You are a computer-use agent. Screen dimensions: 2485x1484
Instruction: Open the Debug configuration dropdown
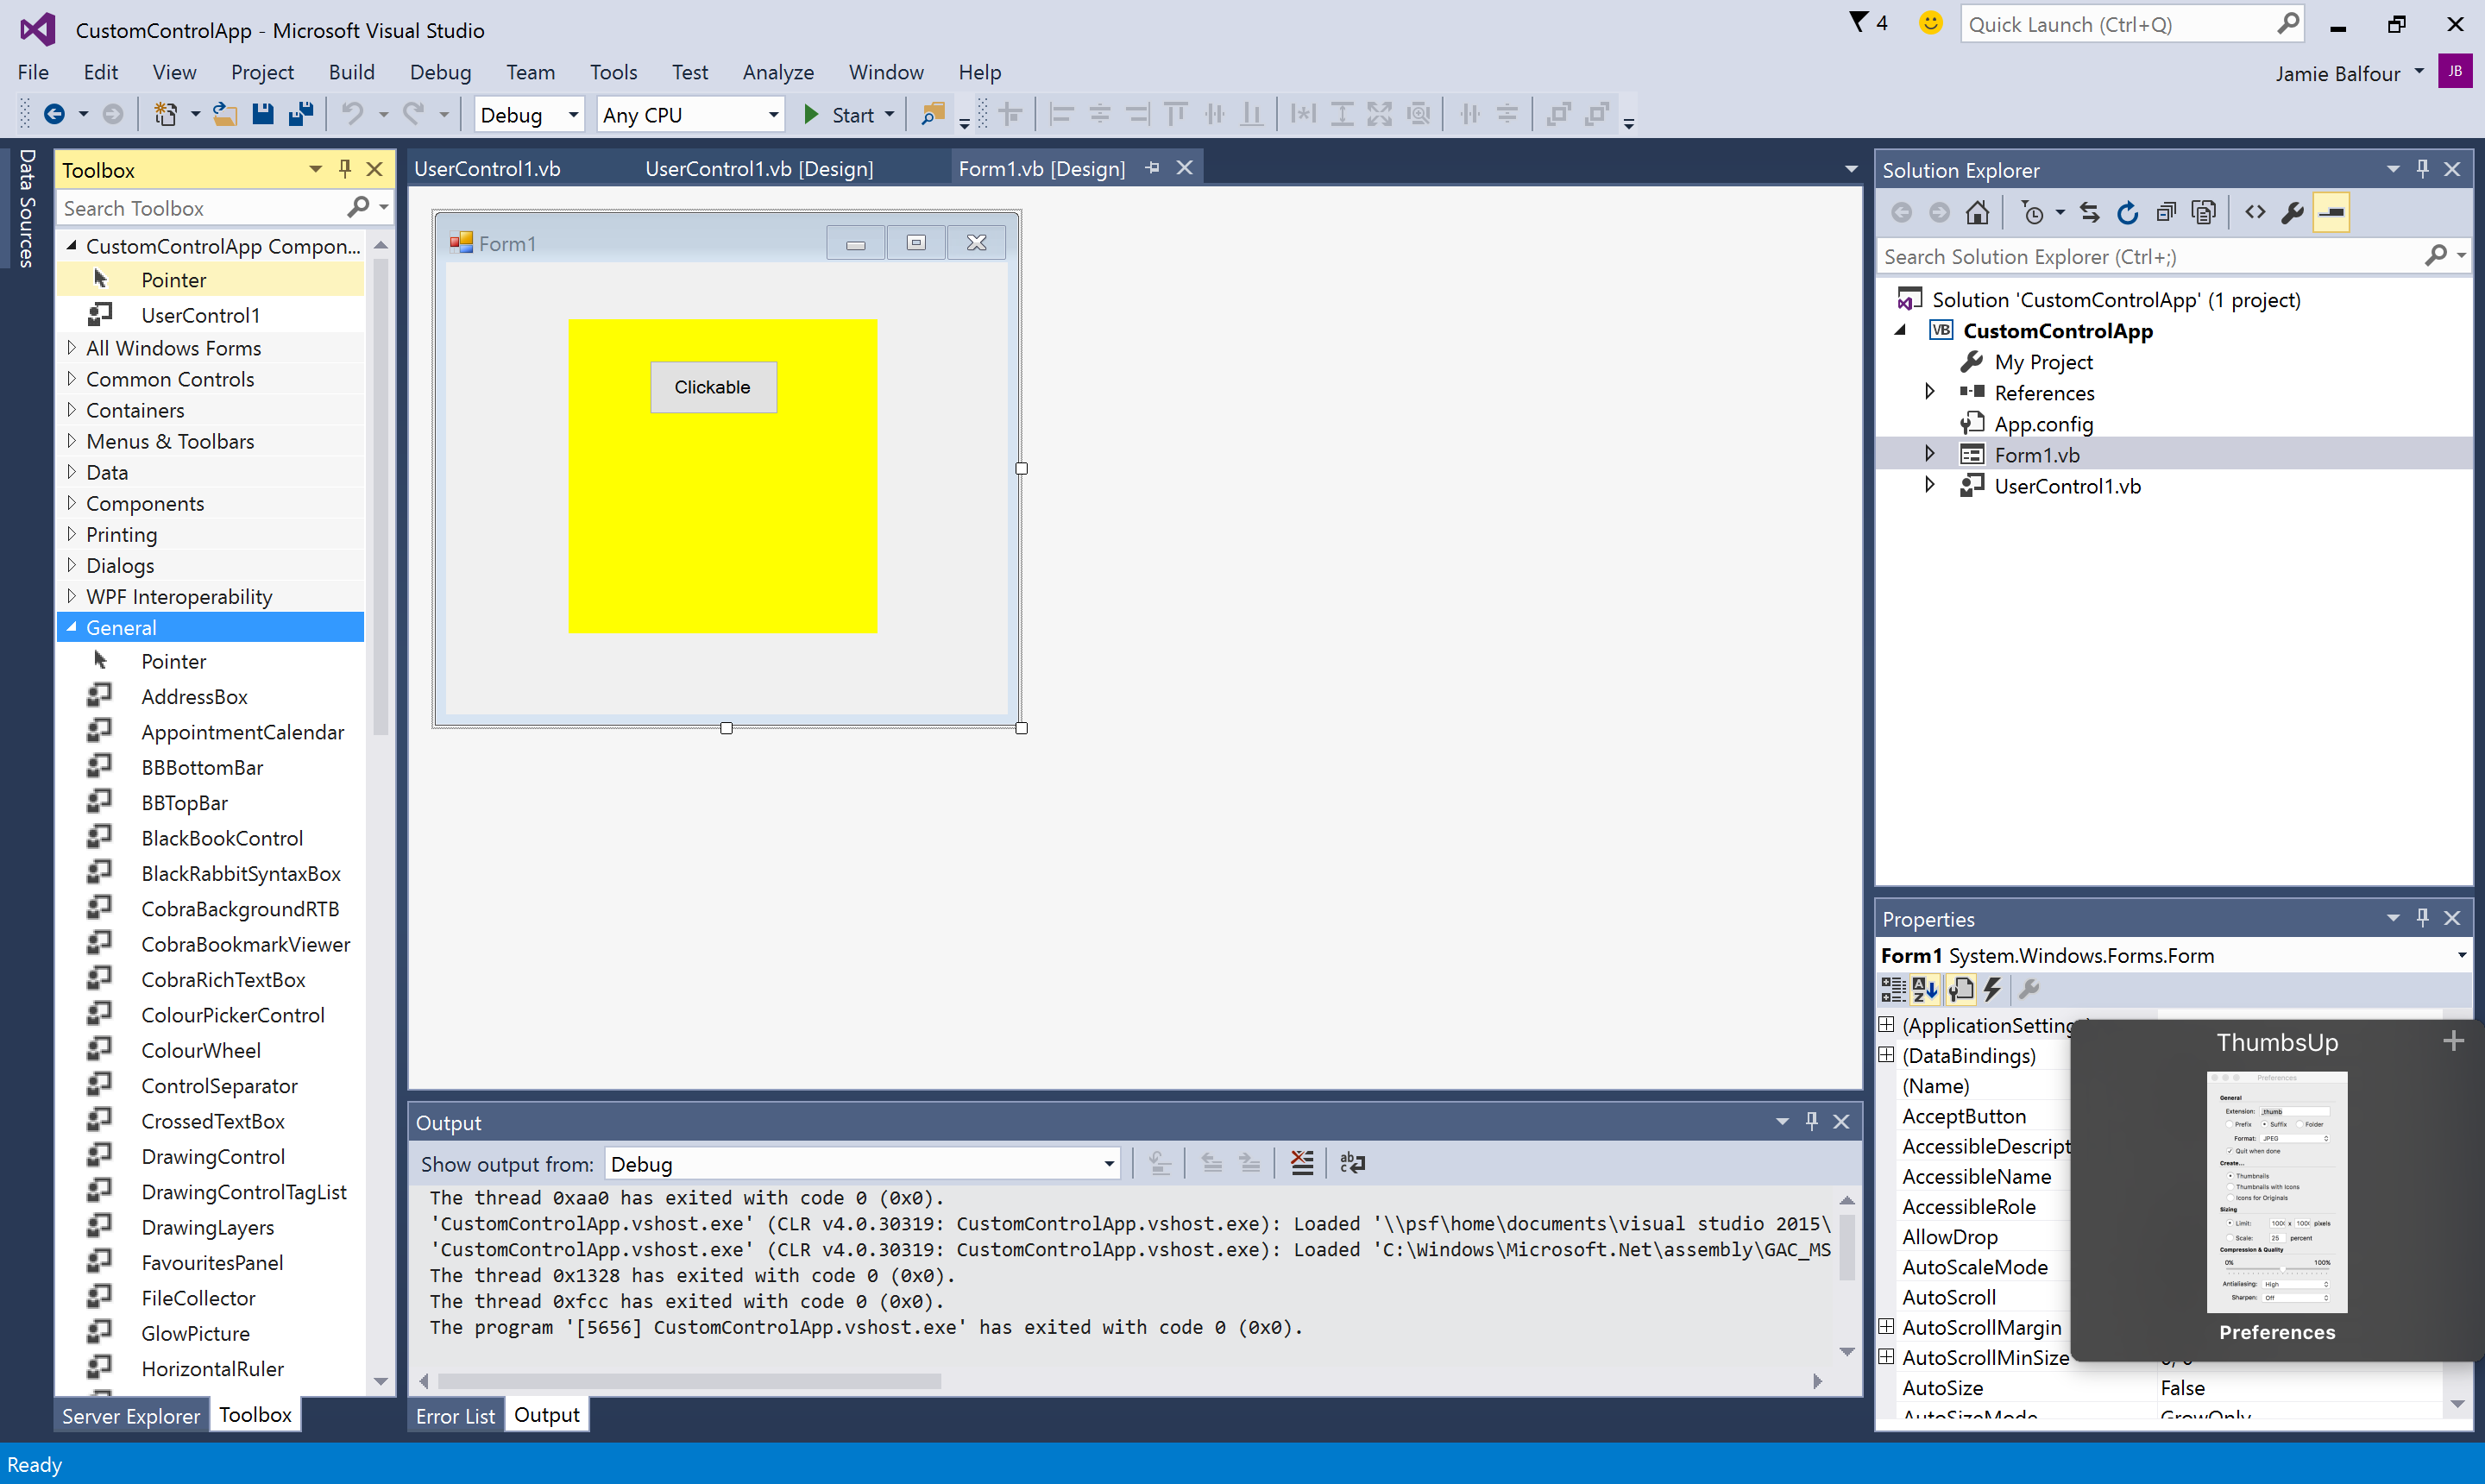point(529,115)
